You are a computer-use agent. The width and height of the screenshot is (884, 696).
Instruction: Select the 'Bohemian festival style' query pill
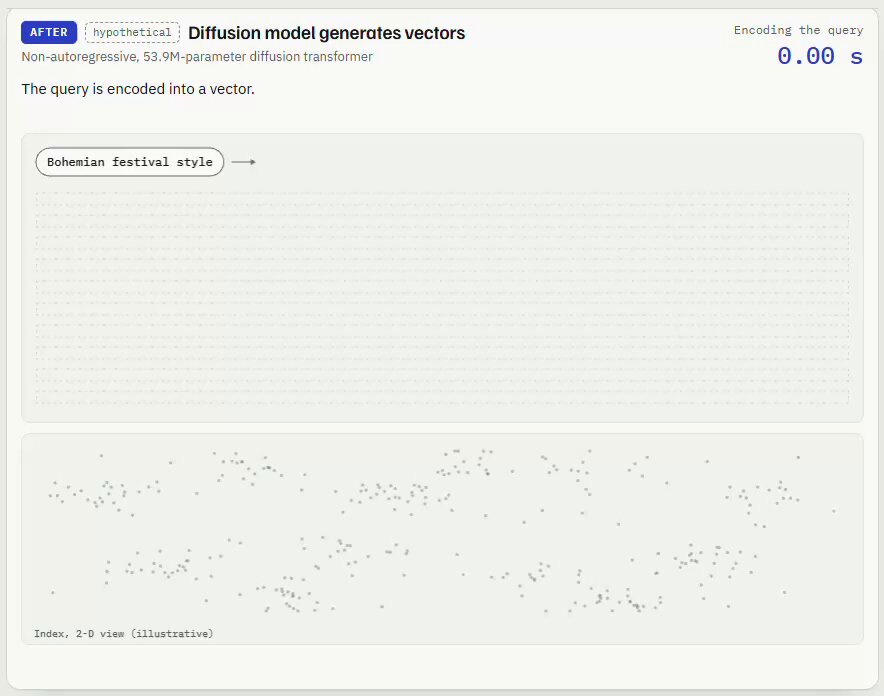point(130,162)
